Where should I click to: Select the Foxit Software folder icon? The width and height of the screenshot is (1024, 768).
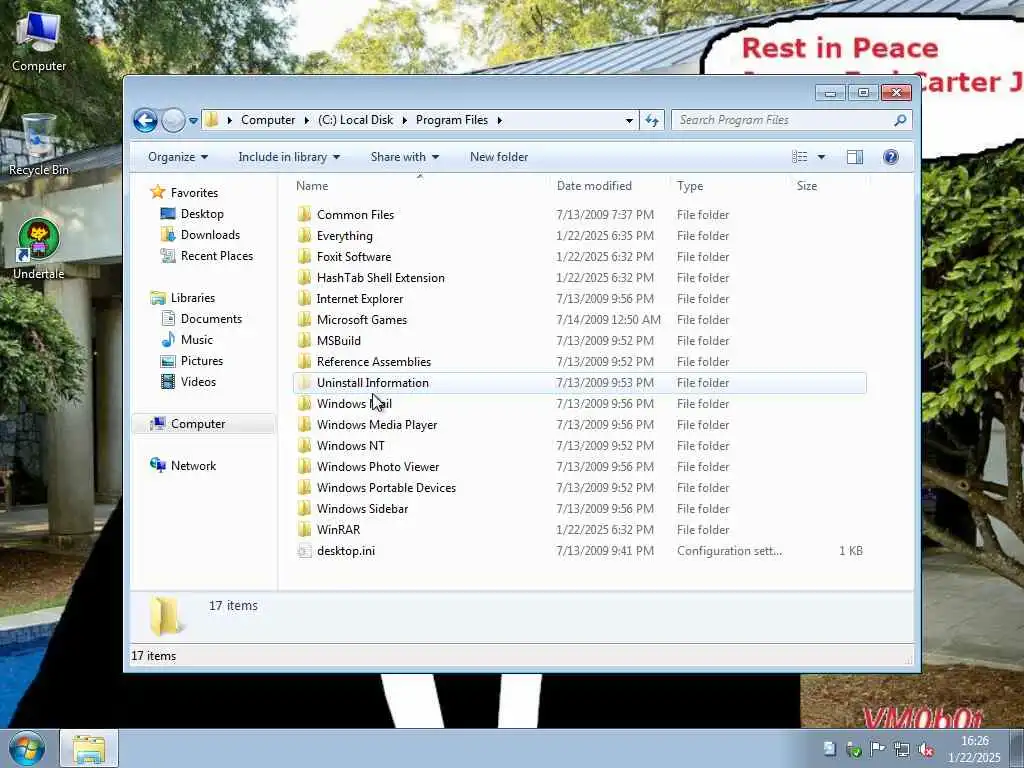click(304, 256)
